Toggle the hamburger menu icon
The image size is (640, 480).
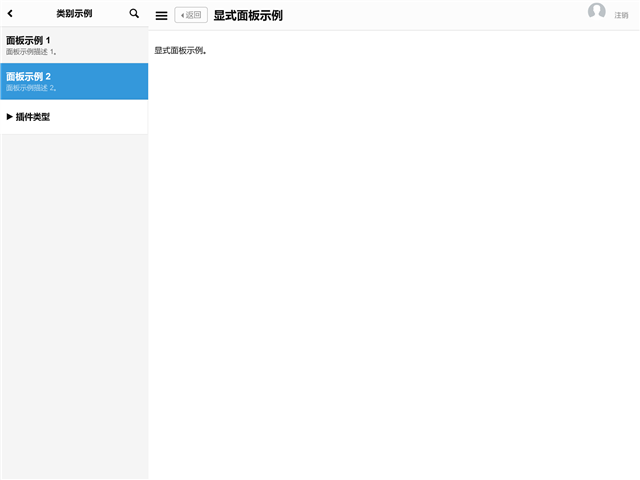[161, 15]
